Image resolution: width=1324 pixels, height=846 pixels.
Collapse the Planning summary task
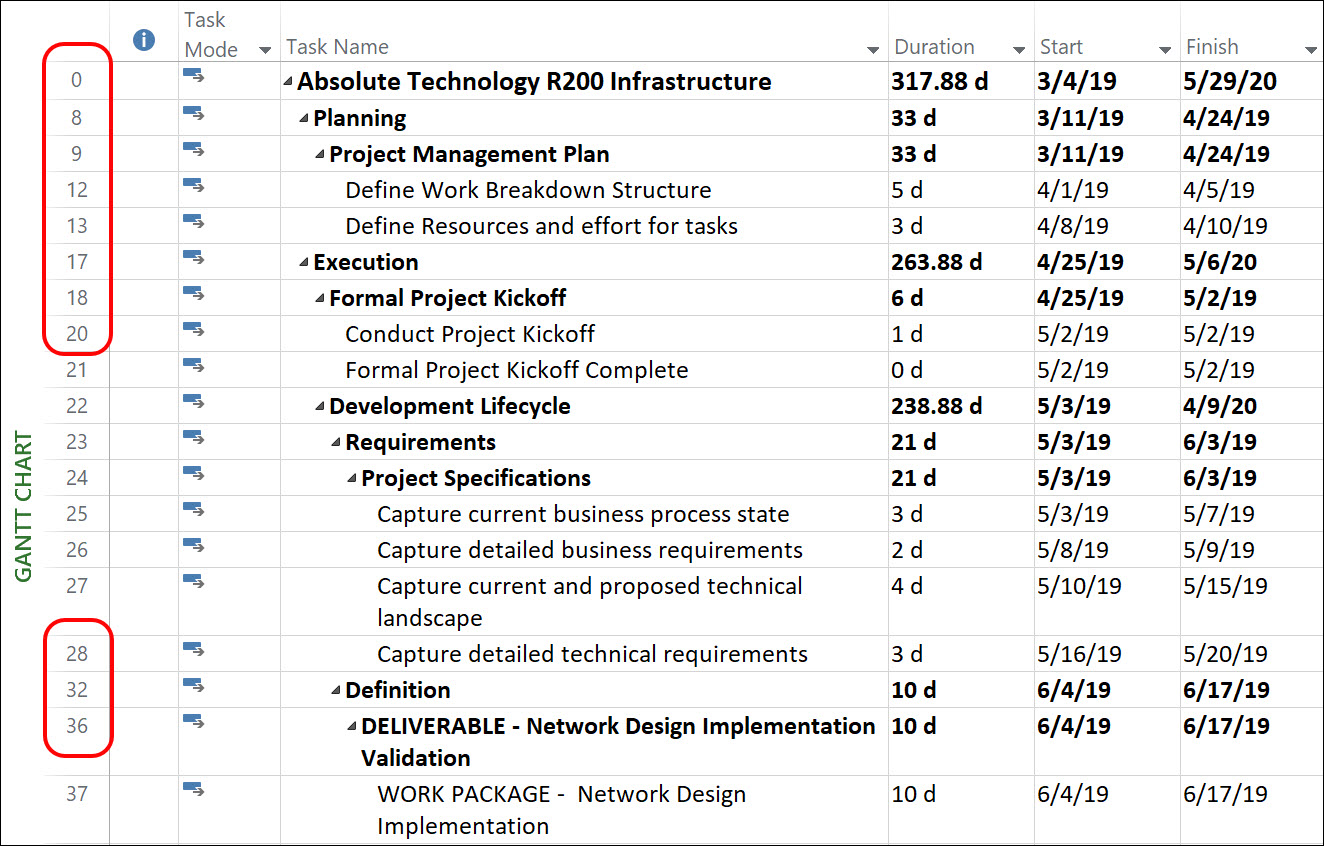click(304, 119)
